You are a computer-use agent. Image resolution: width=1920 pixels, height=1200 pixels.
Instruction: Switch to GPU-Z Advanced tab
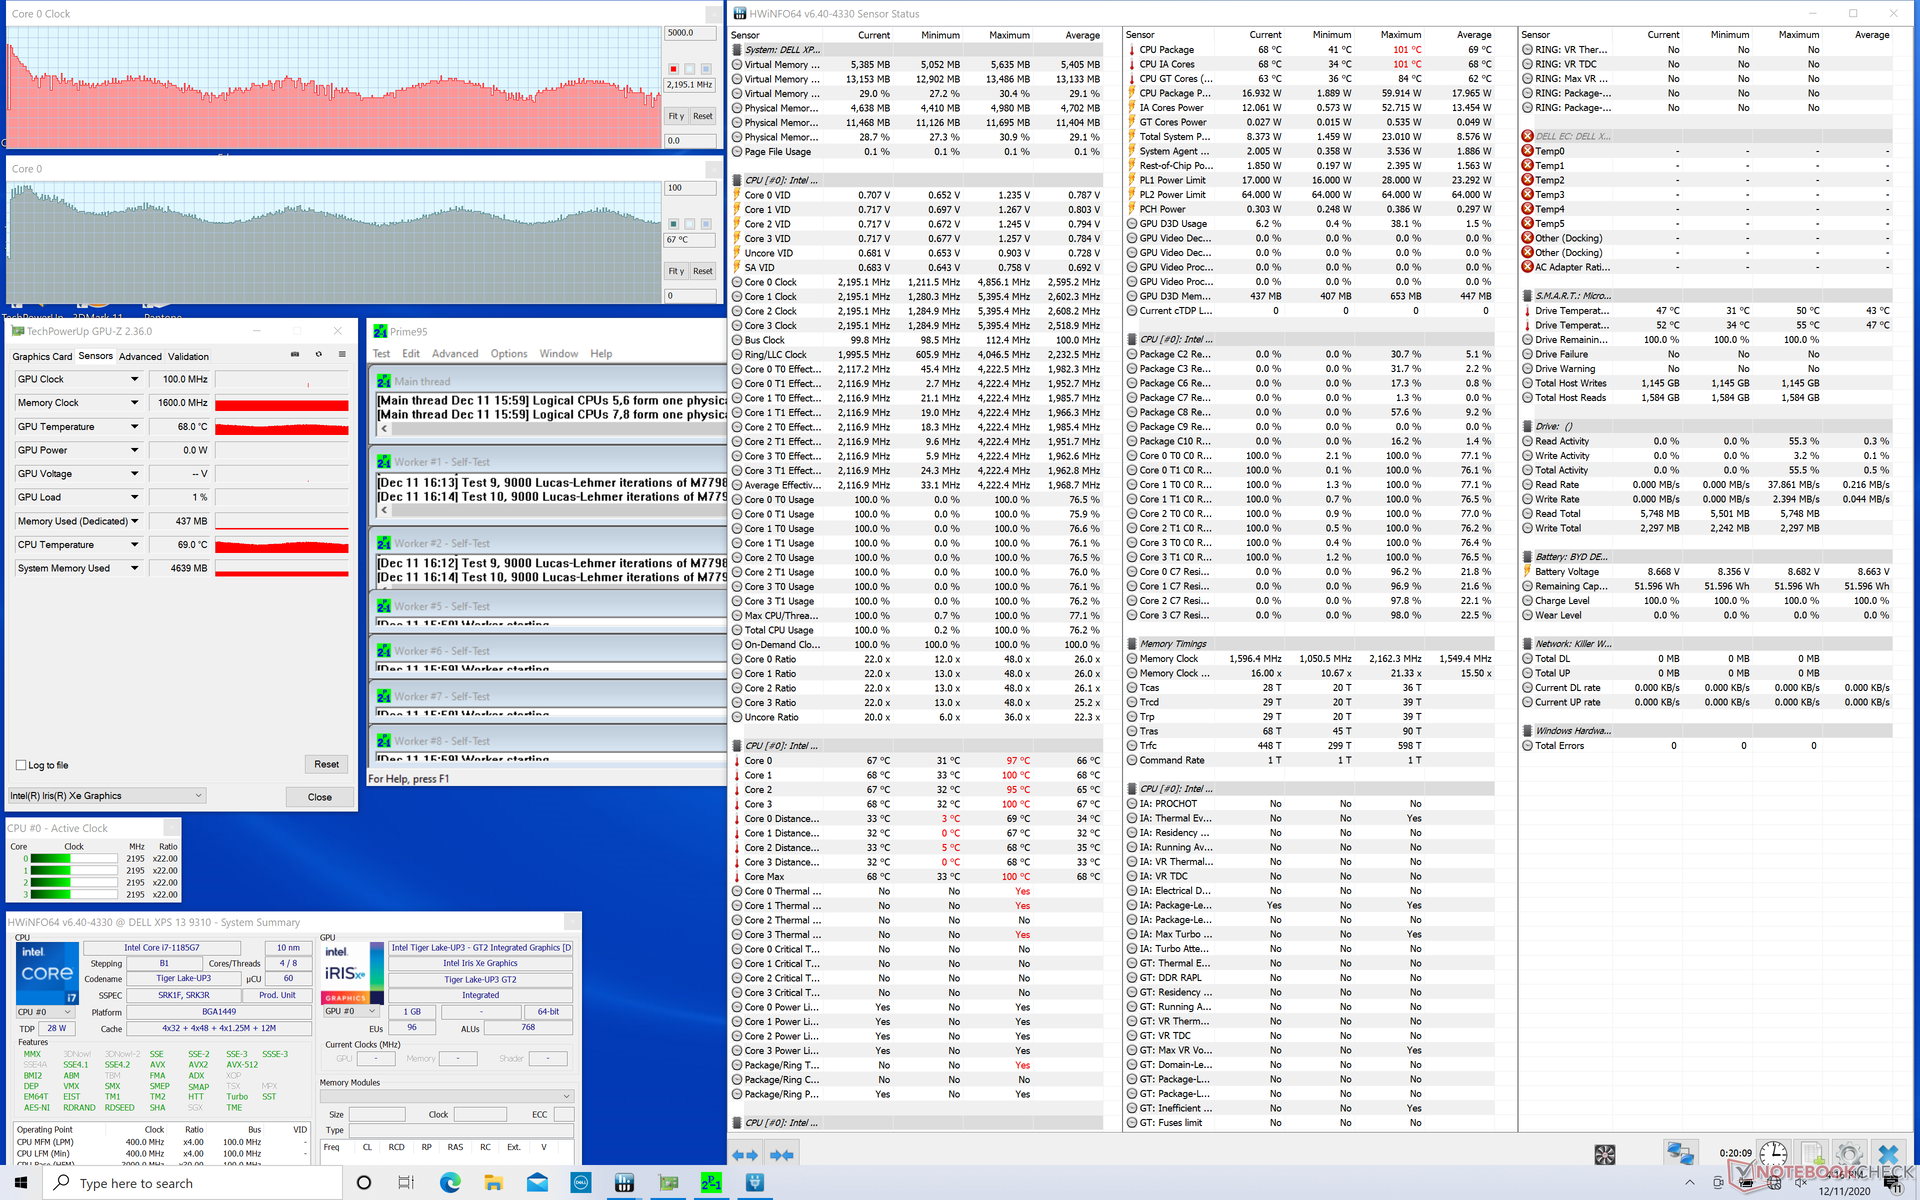[140, 357]
